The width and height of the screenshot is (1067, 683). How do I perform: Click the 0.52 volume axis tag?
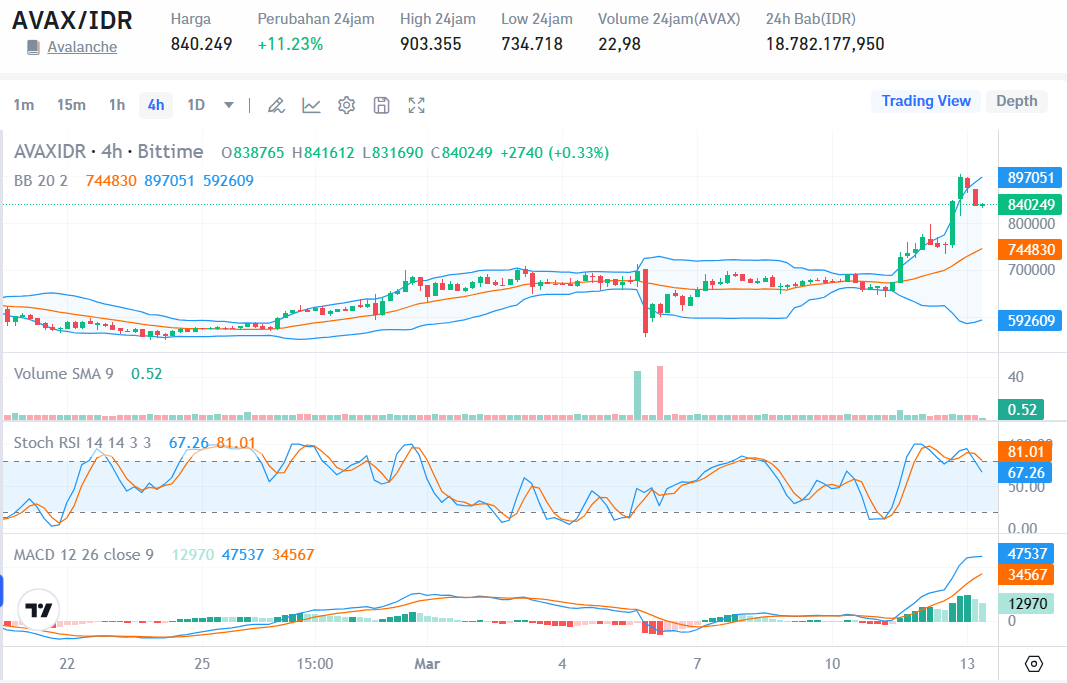point(1021,410)
